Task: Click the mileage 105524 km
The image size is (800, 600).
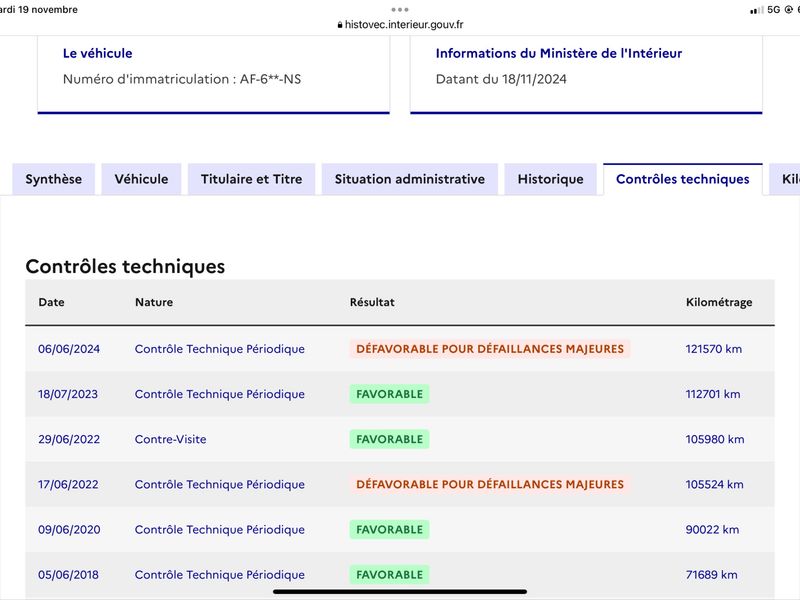Action: pos(714,484)
